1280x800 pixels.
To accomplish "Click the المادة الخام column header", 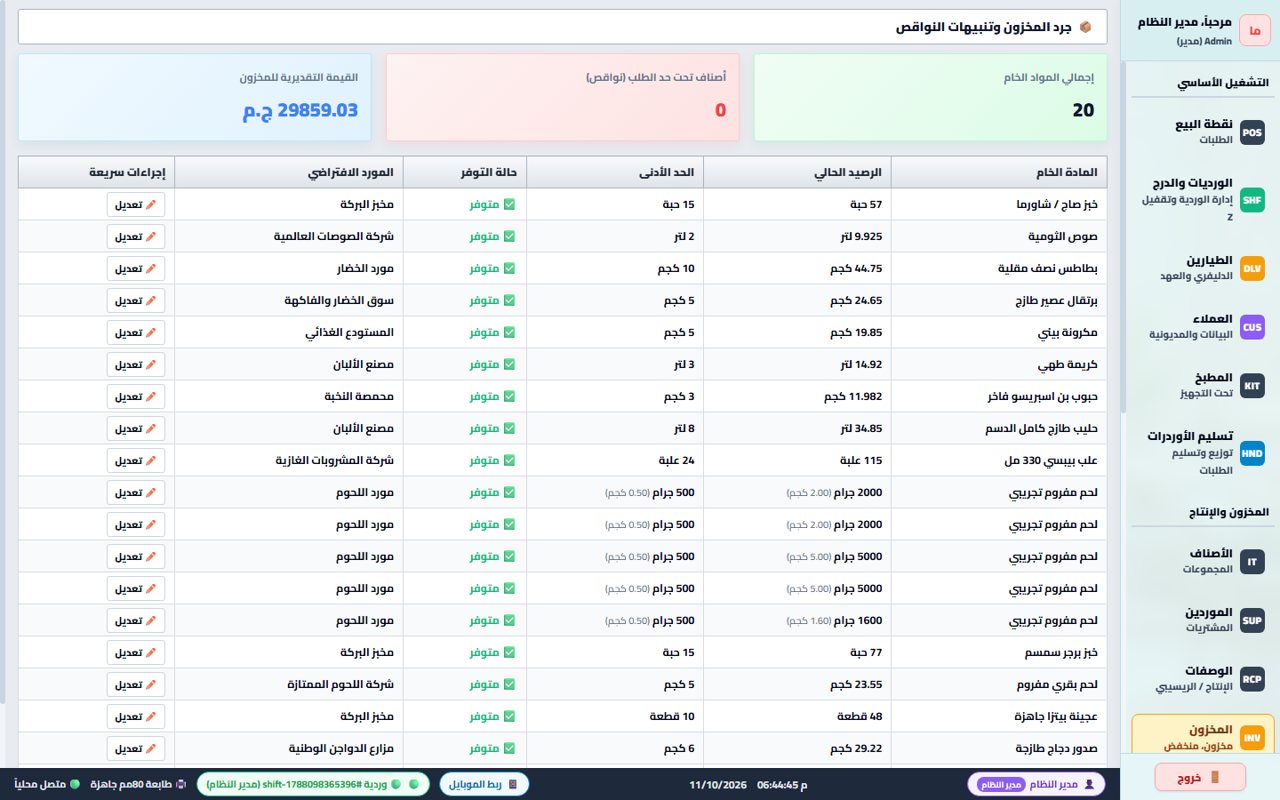I will tap(999, 172).
